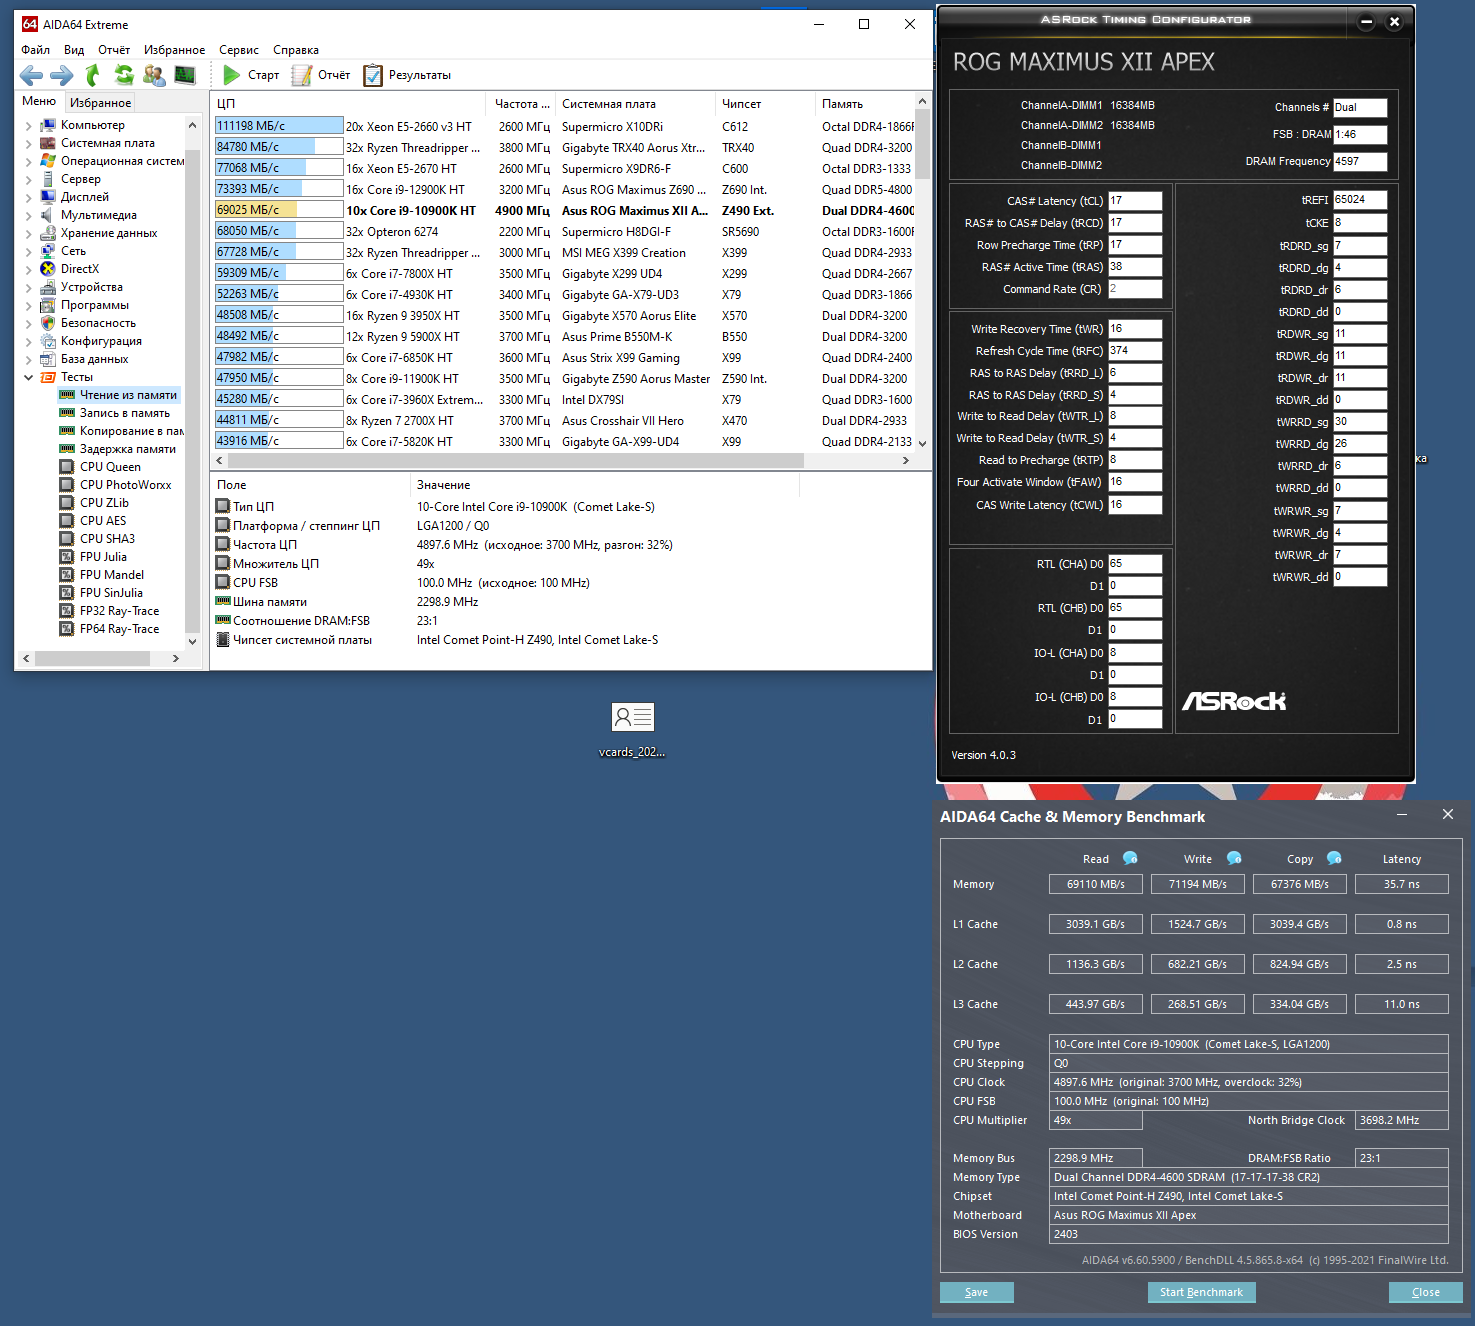Select the Мультимедиа speaker icon
Screen dimensions: 1475x1326
(48, 215)
